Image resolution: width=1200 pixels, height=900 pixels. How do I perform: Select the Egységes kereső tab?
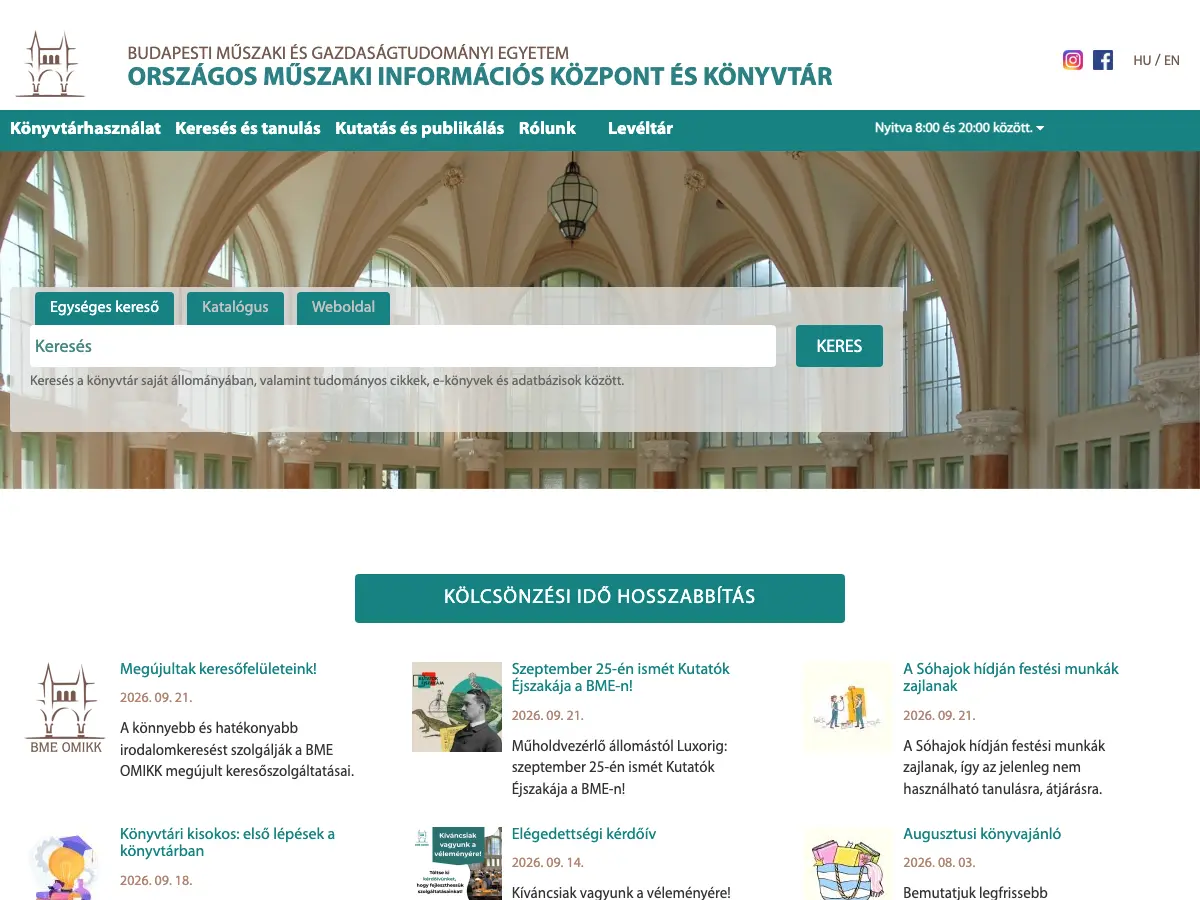(104, 307)
